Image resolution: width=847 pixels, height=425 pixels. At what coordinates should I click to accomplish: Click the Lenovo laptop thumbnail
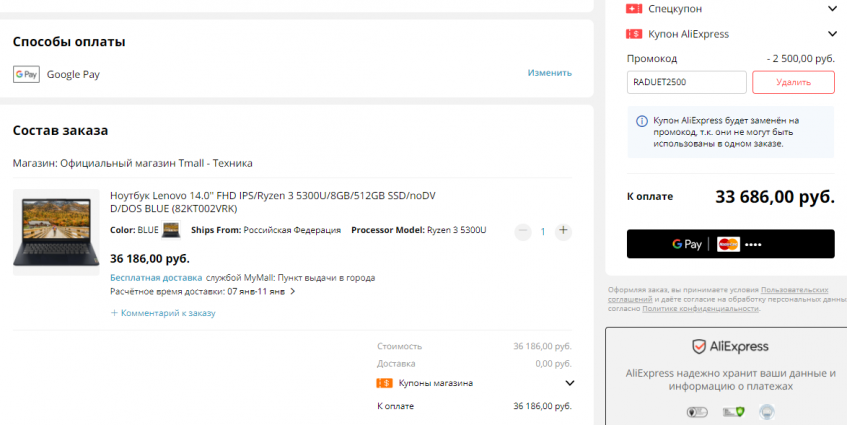pos(56,232)
